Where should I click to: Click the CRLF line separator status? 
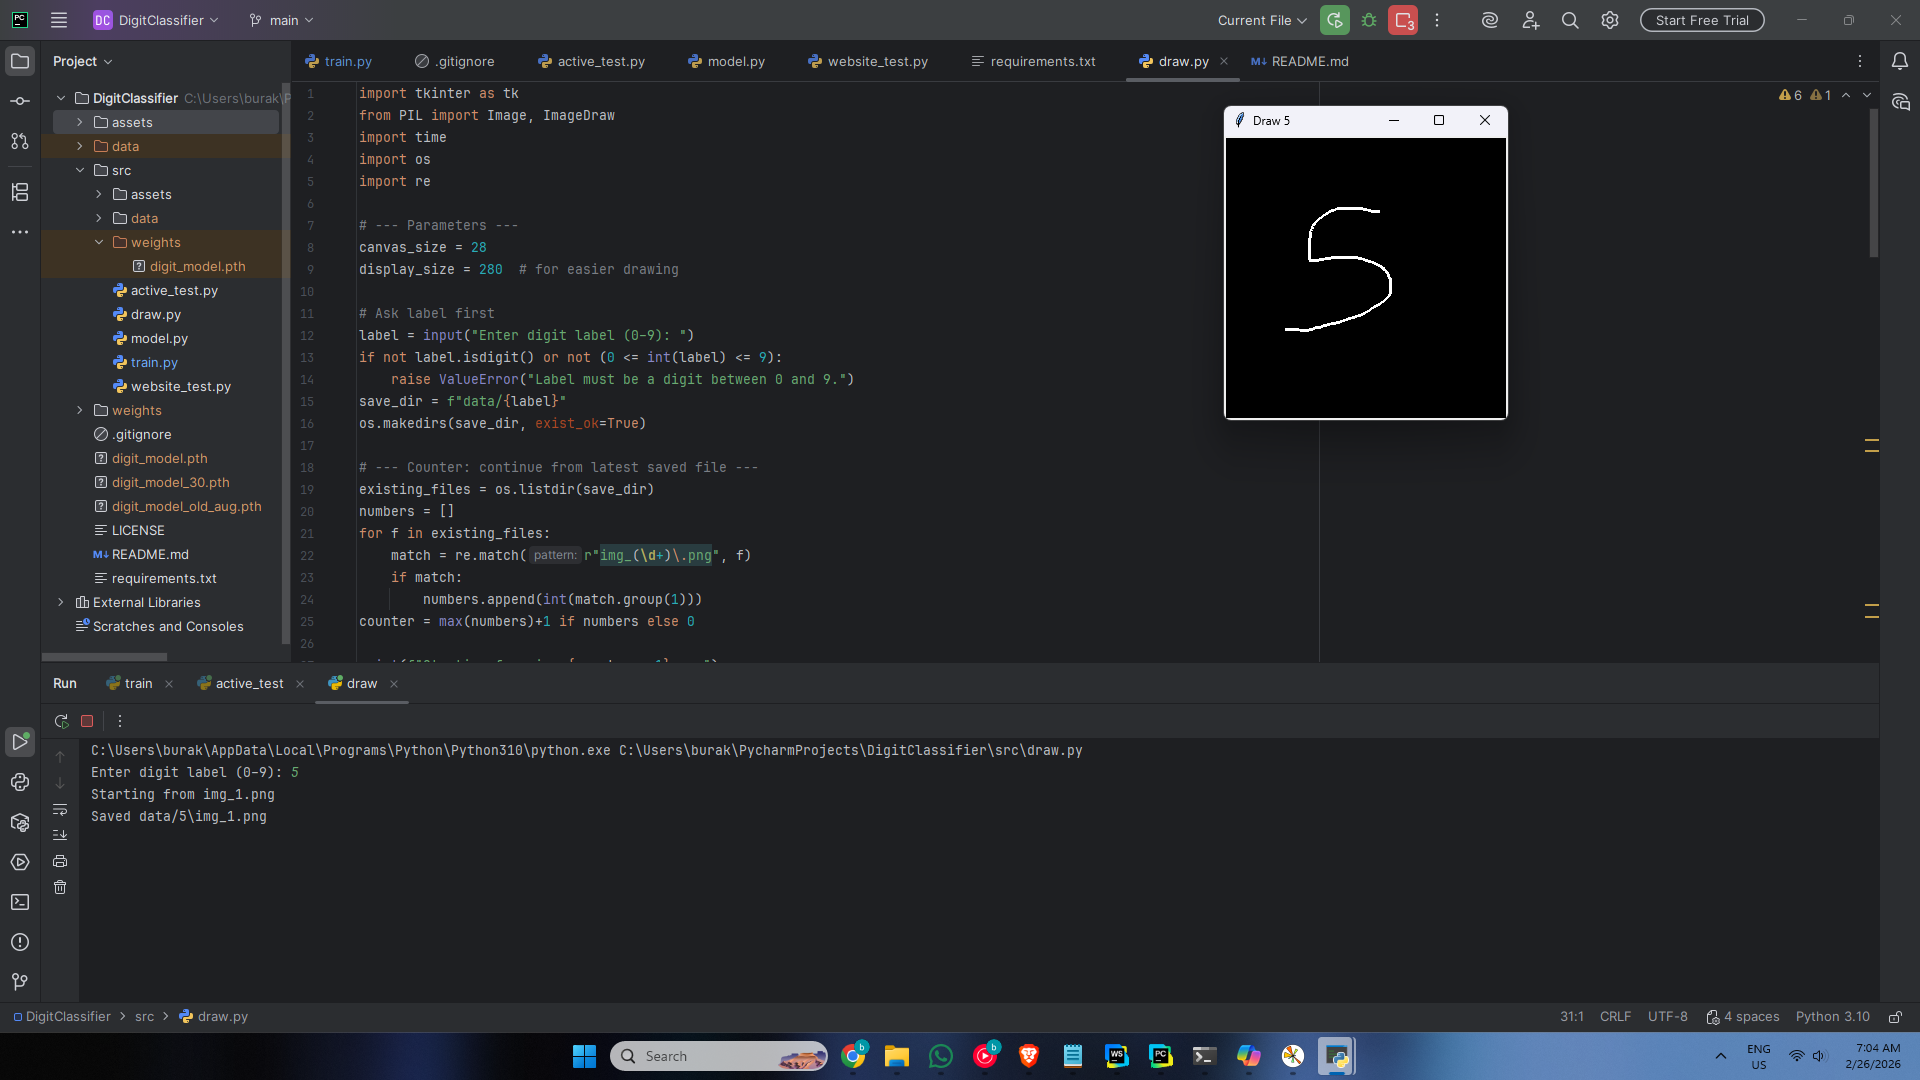pos(1615,1017)
